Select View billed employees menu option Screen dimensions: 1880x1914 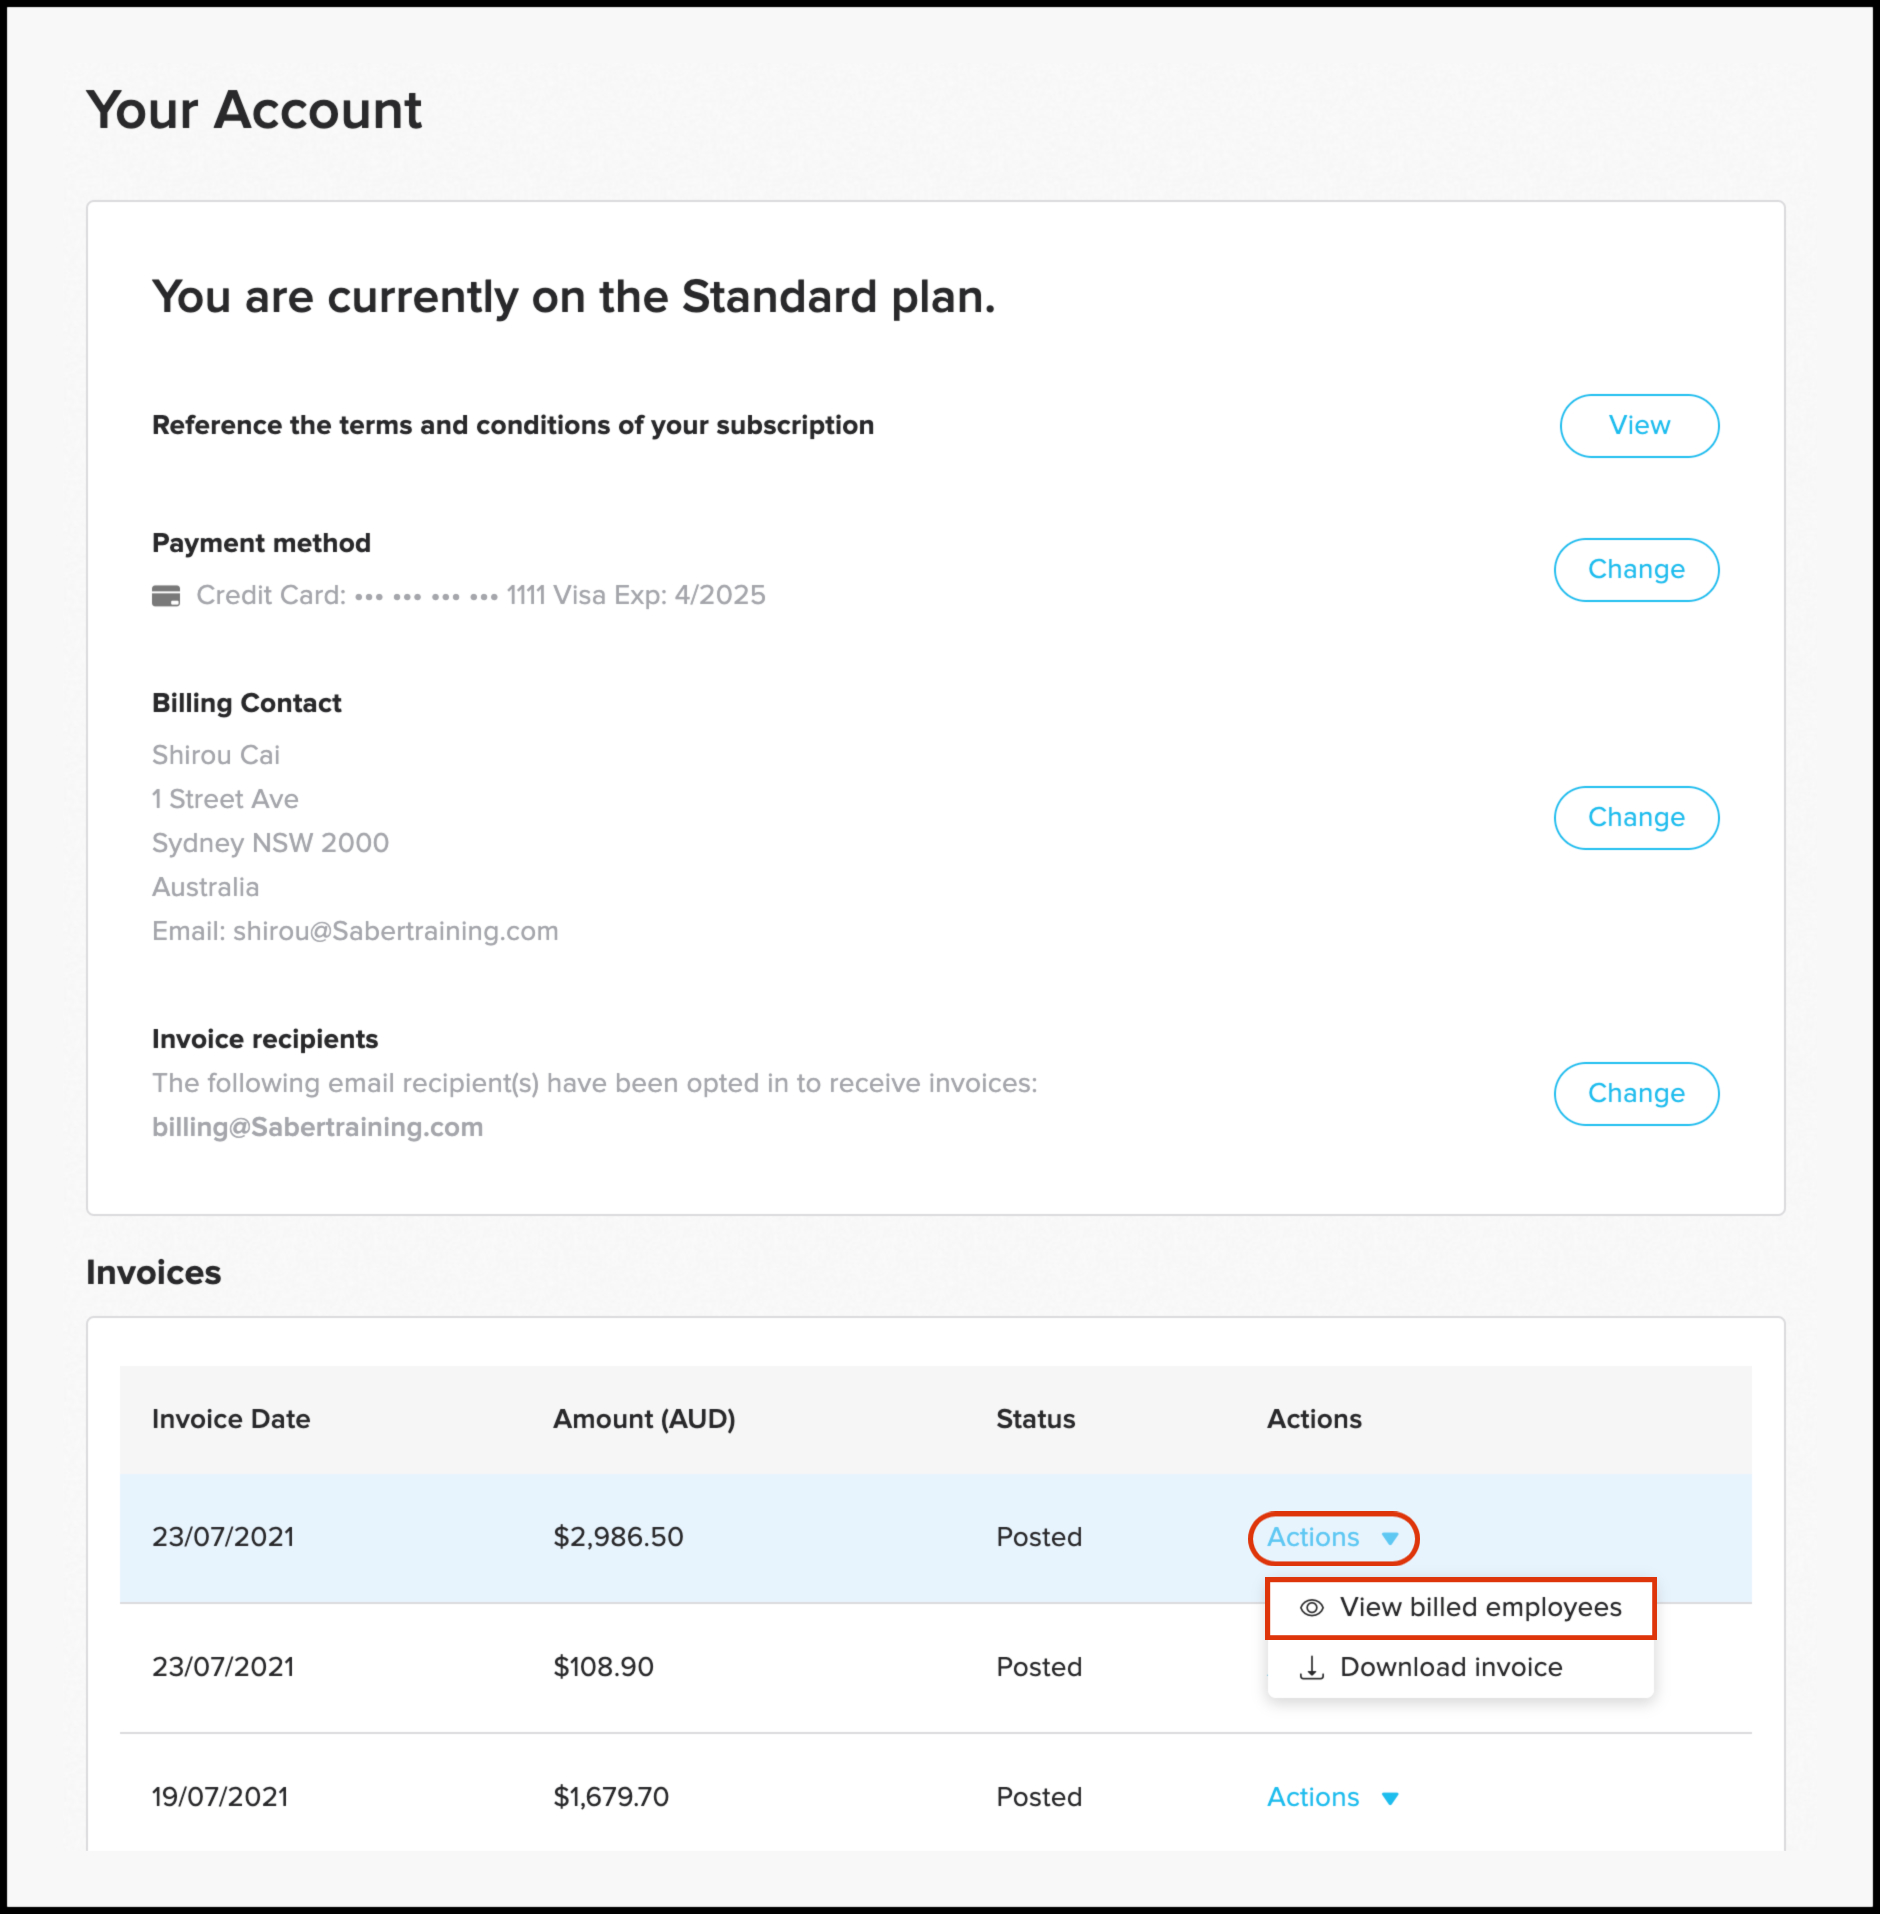pyautogui.click(x=1480, y=1607)
